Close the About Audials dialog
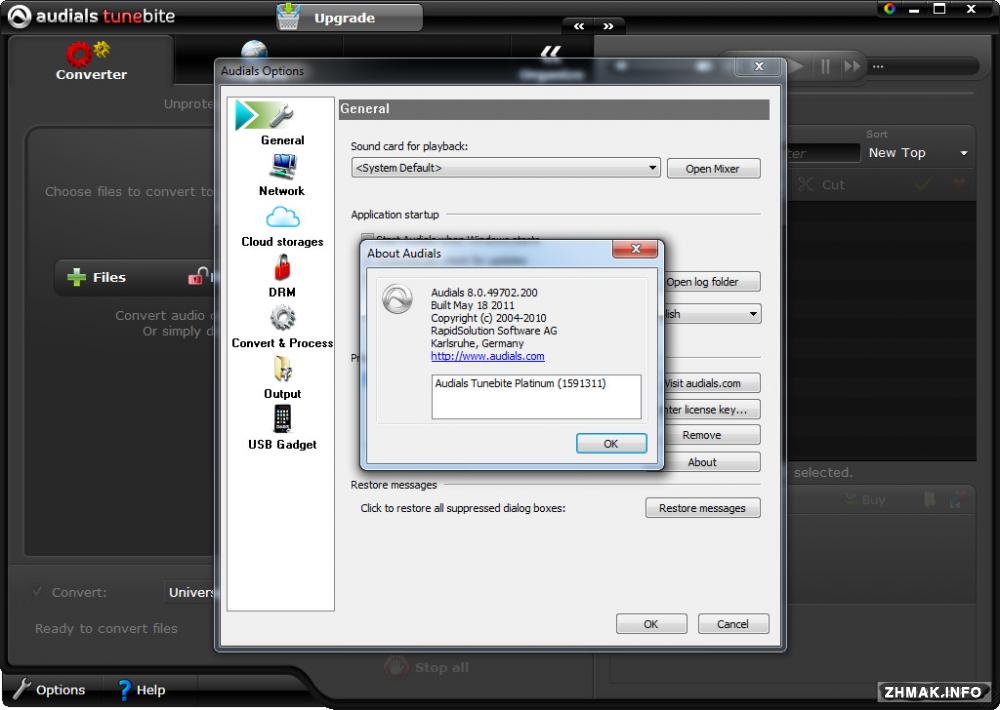The image size is (1000, 710). (635, 249)
